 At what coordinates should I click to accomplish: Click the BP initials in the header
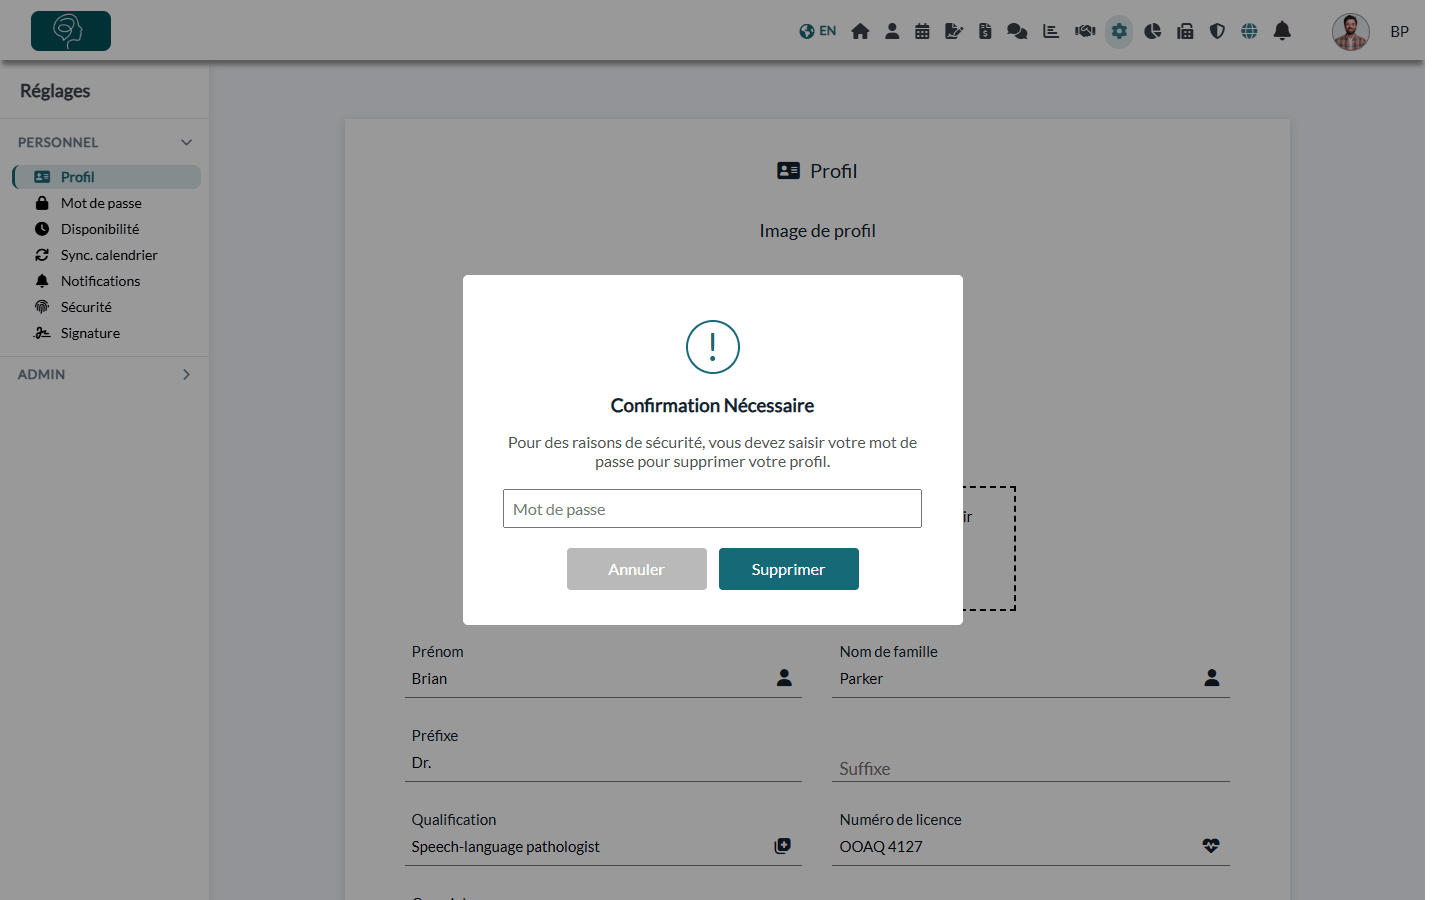(x=1400, y=32)
